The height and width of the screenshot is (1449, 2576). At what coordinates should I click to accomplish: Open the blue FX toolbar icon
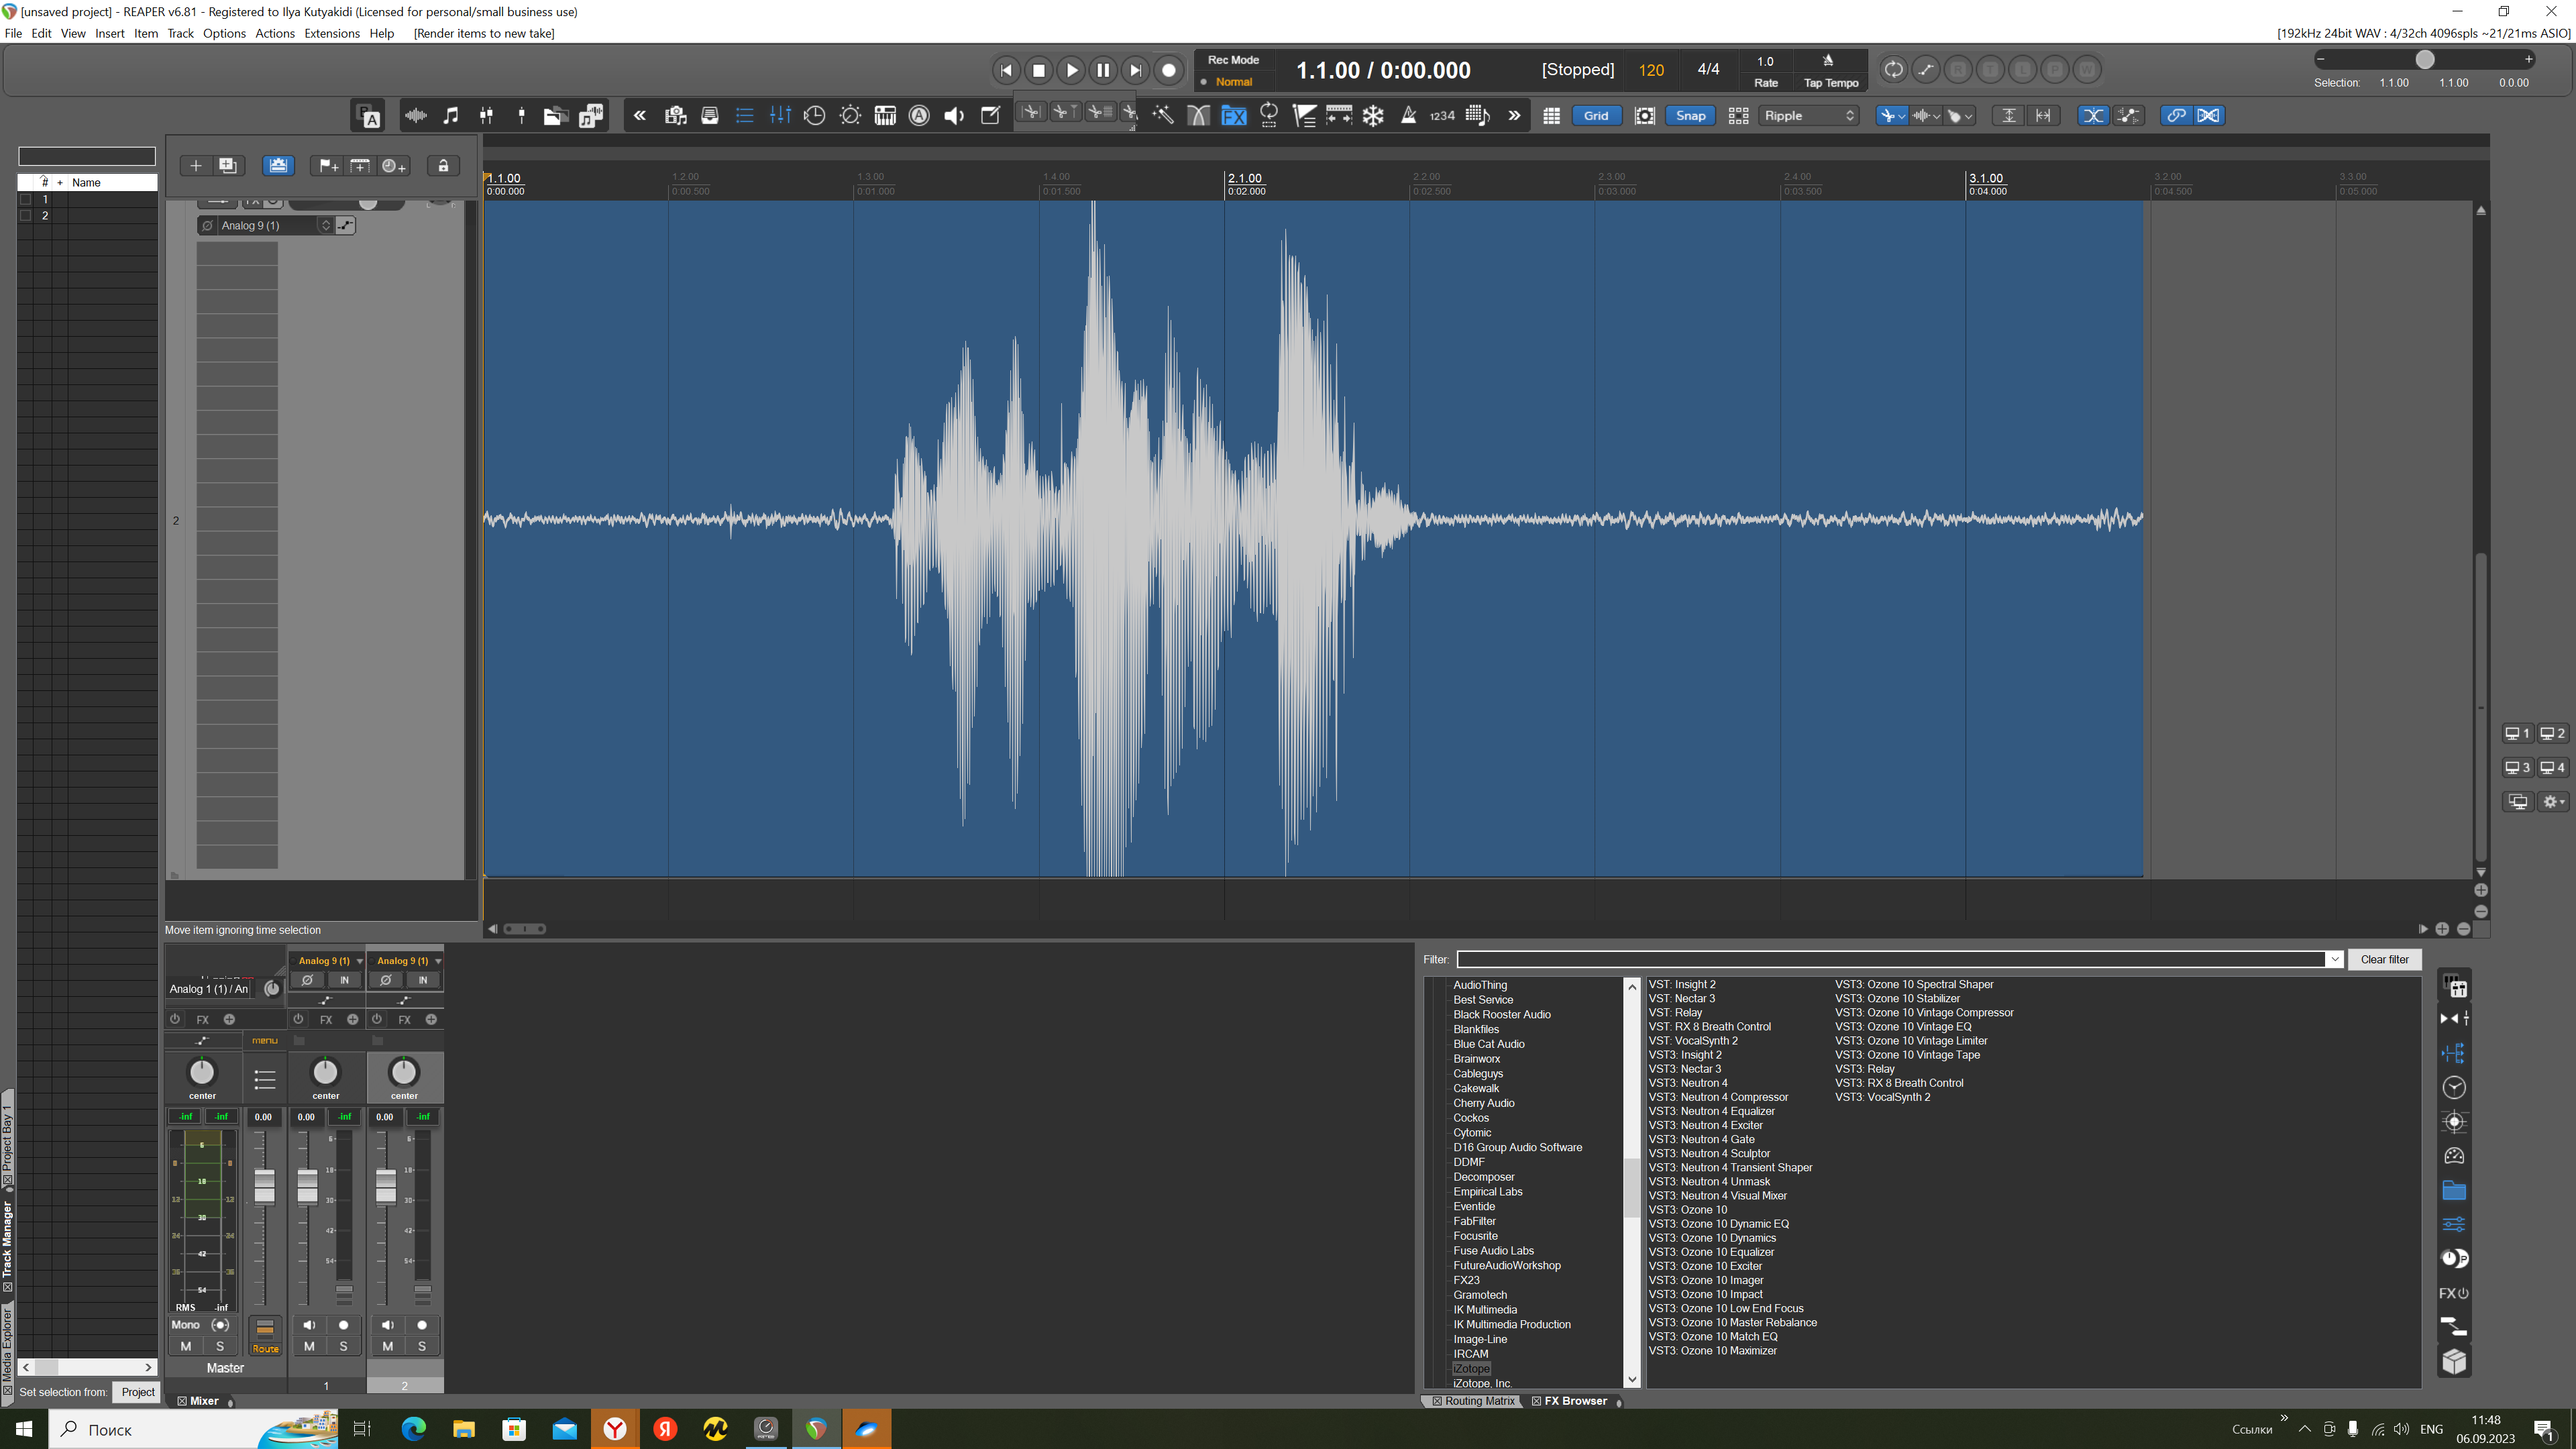[1234, 116]
